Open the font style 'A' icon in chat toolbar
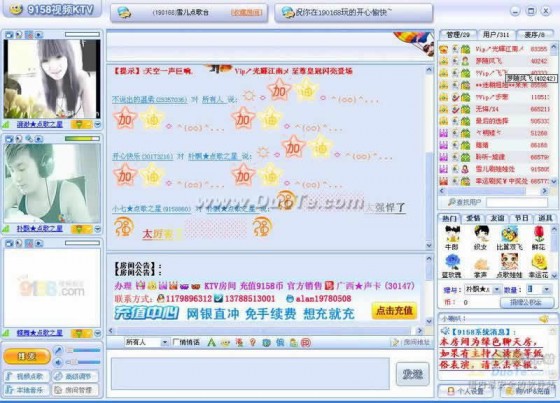The image size is (560, 403). [x=211, y=343]
